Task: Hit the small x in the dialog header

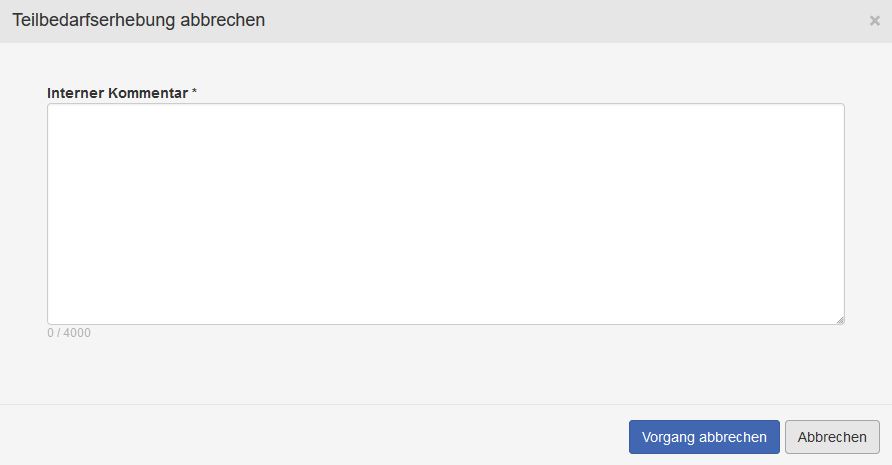Action: (x=875, y=21)
